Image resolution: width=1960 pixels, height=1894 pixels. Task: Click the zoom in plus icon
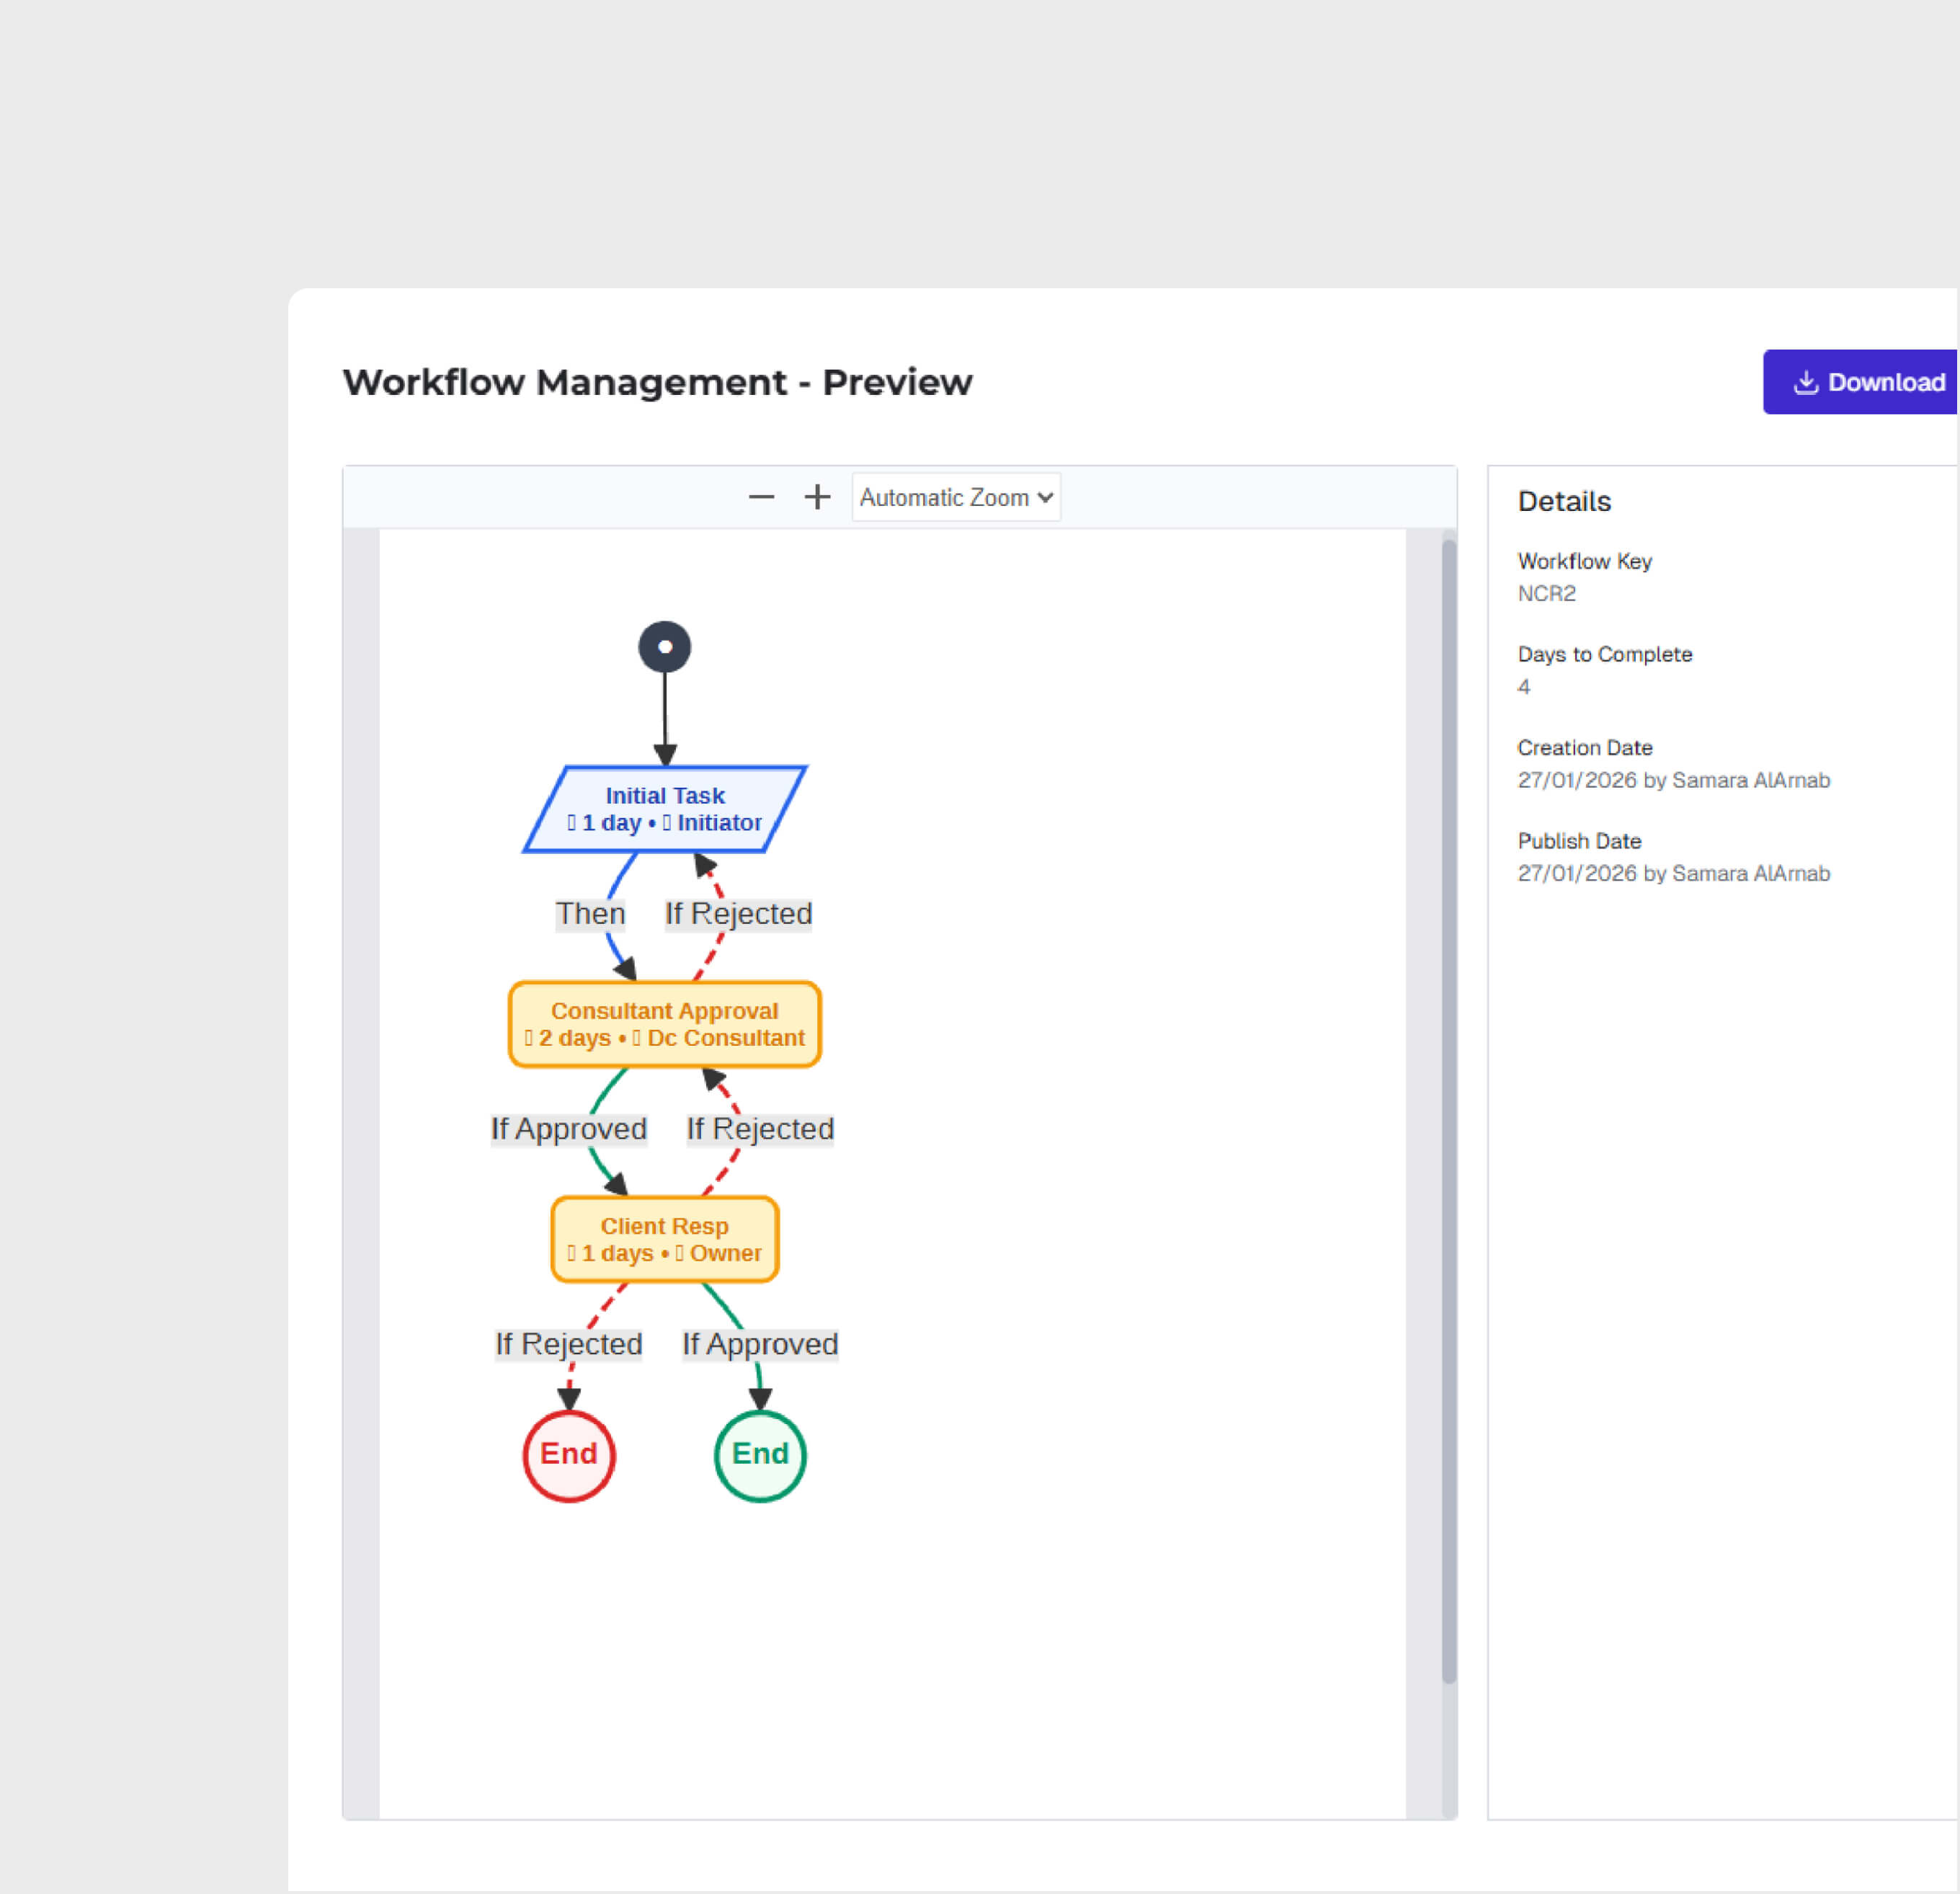point(817,496)
